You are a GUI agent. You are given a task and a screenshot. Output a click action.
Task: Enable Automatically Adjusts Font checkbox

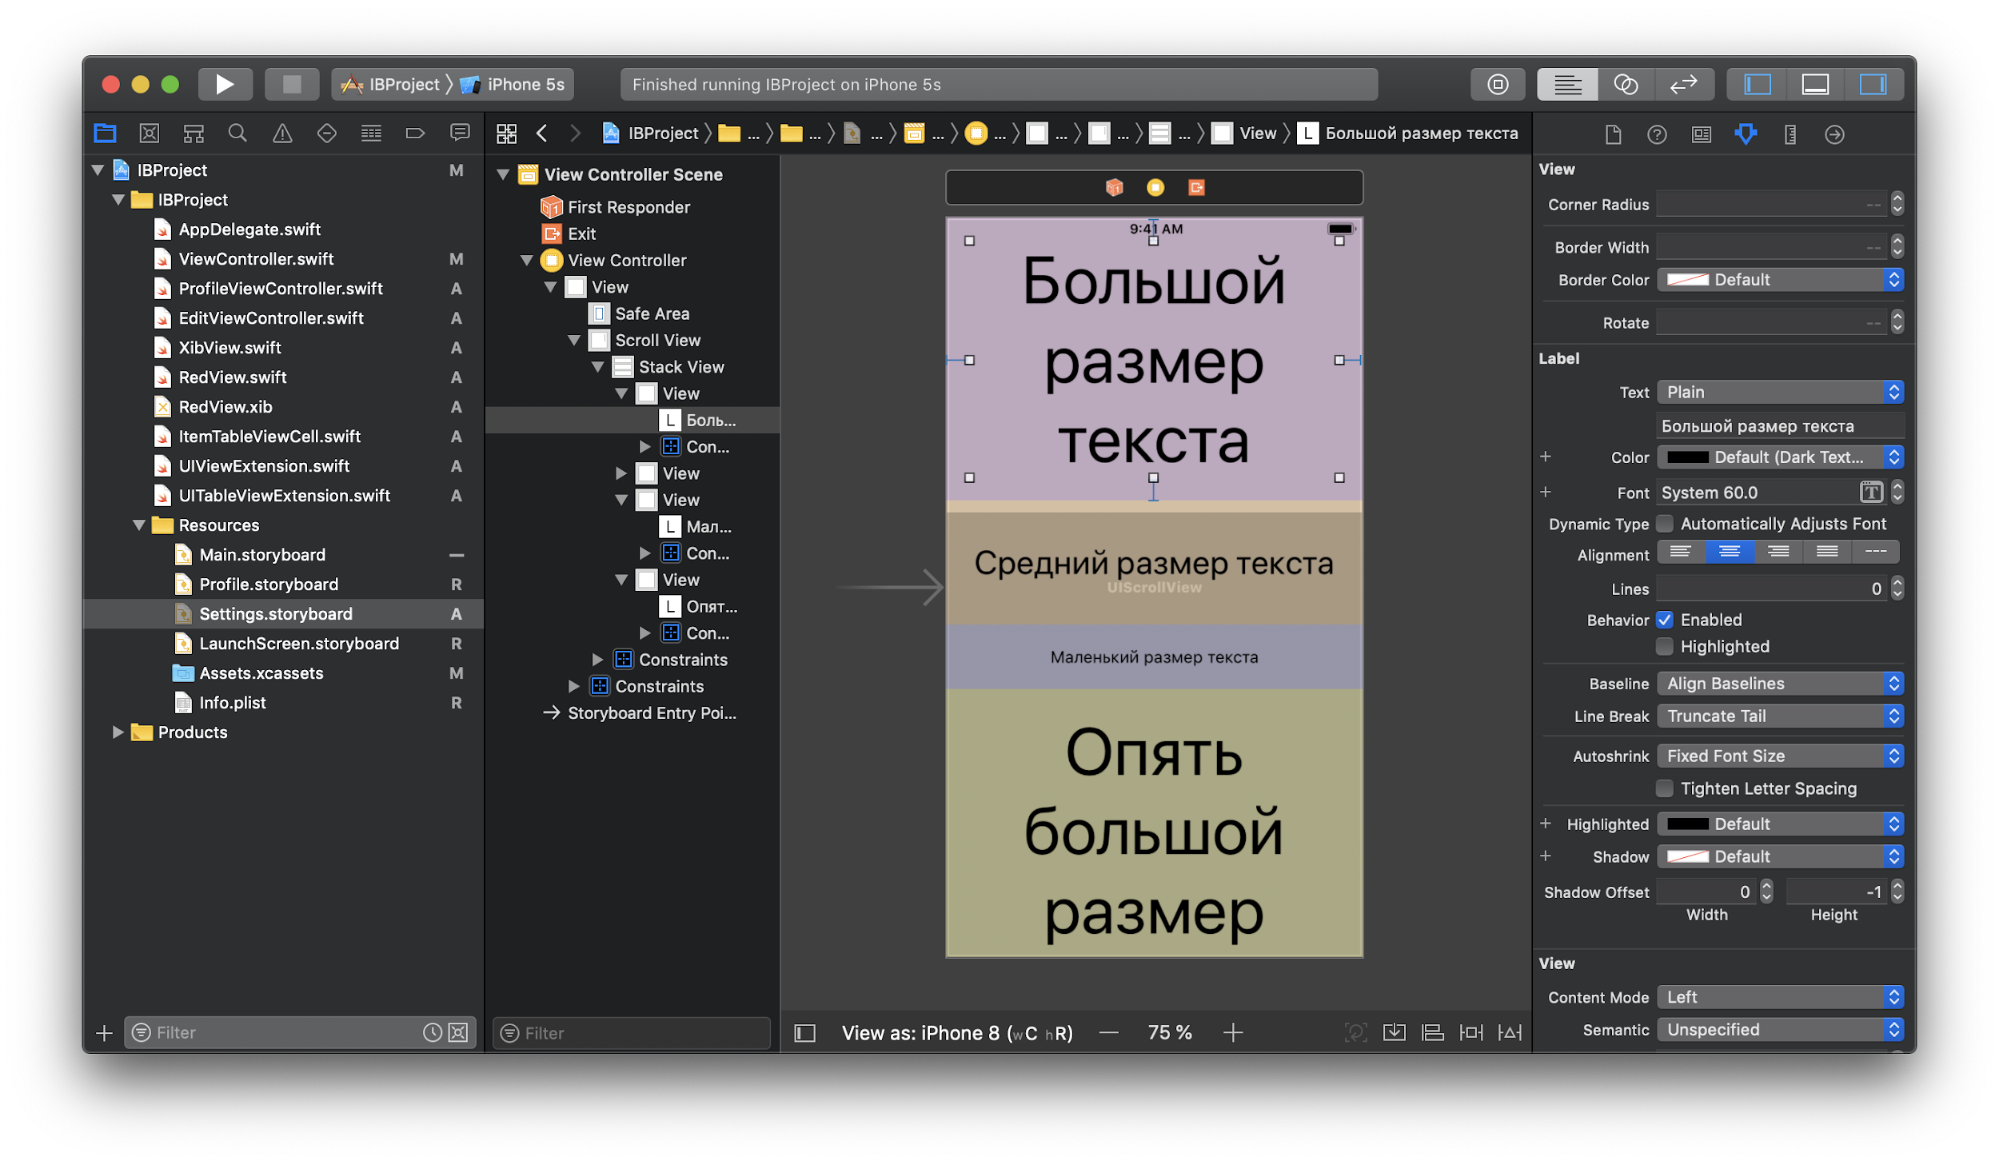click(1665, 523)
